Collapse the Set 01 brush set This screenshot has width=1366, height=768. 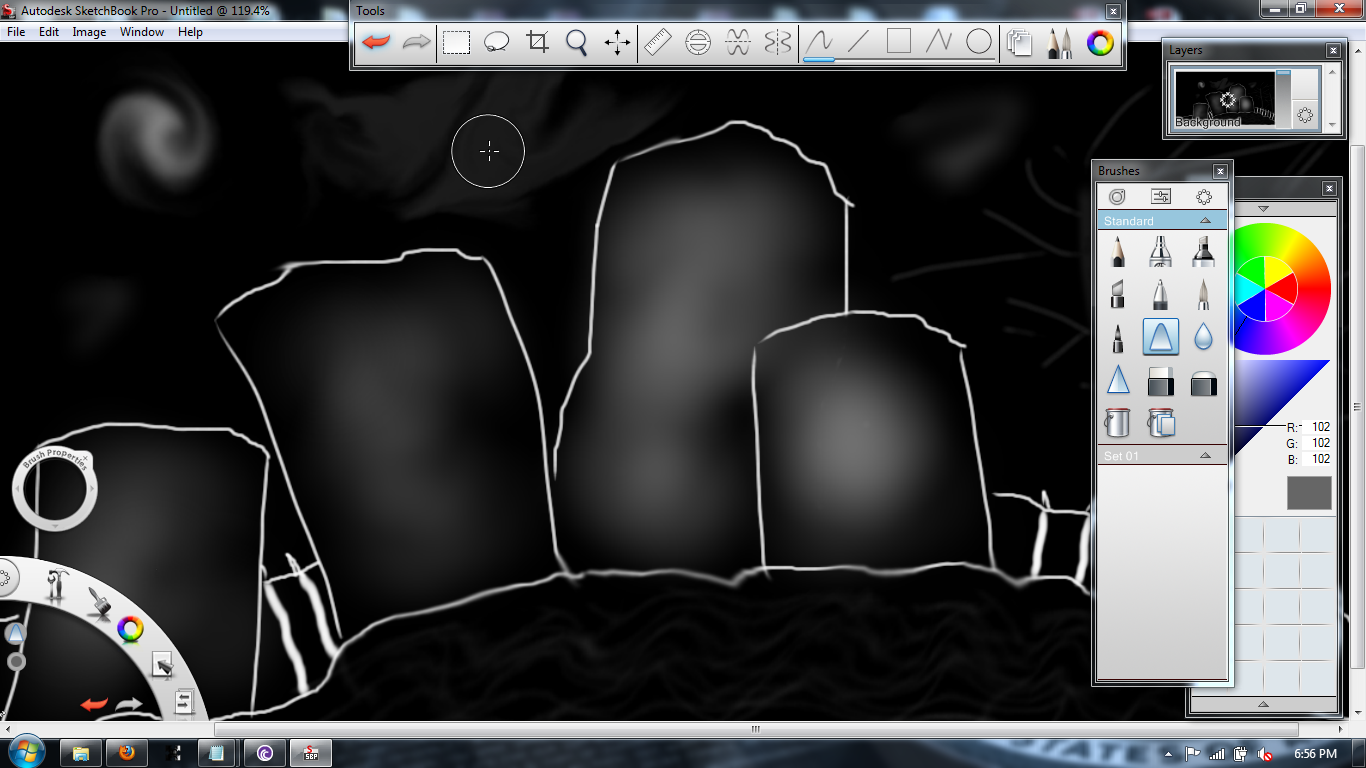coord(1205,456)
